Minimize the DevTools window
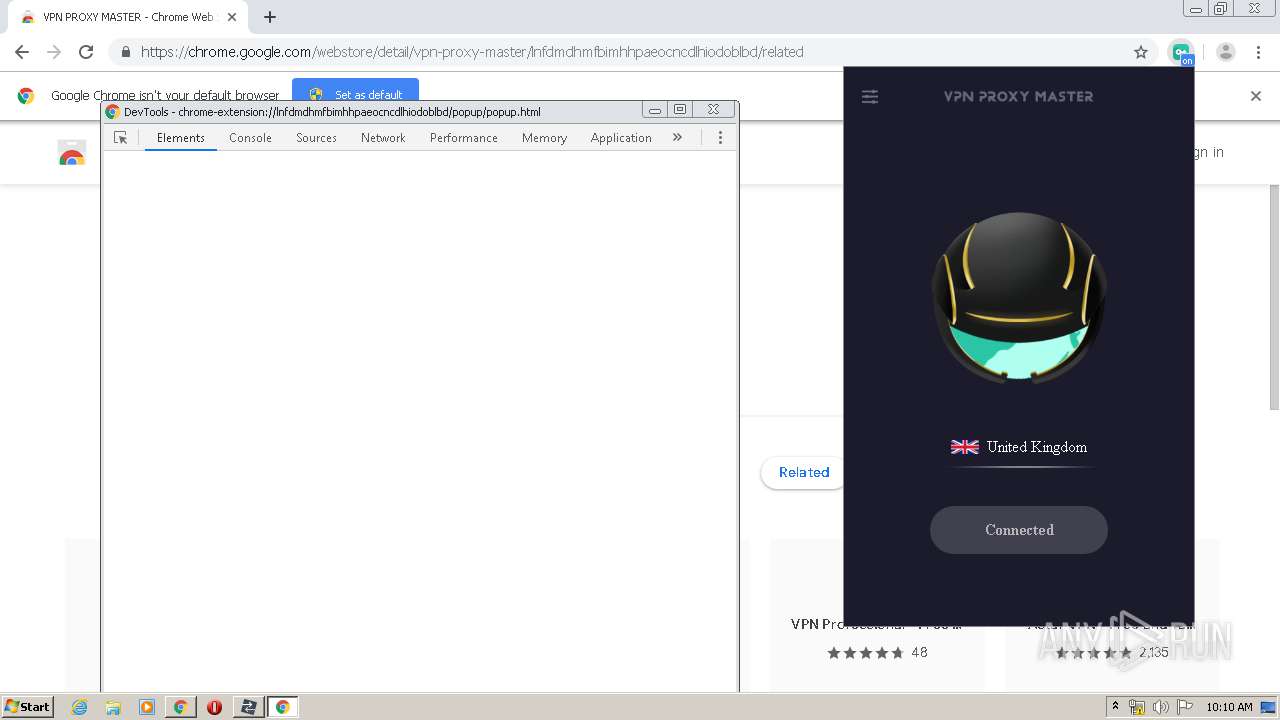The image size is (1280, 720). click(655, 110)
